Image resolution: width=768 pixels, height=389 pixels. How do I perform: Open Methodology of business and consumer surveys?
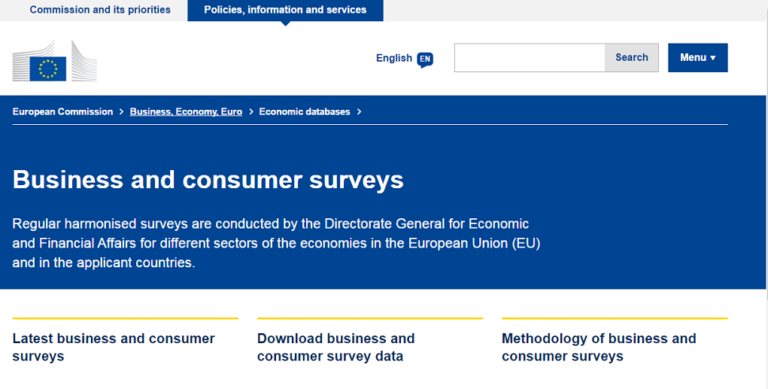click(599, 347)
